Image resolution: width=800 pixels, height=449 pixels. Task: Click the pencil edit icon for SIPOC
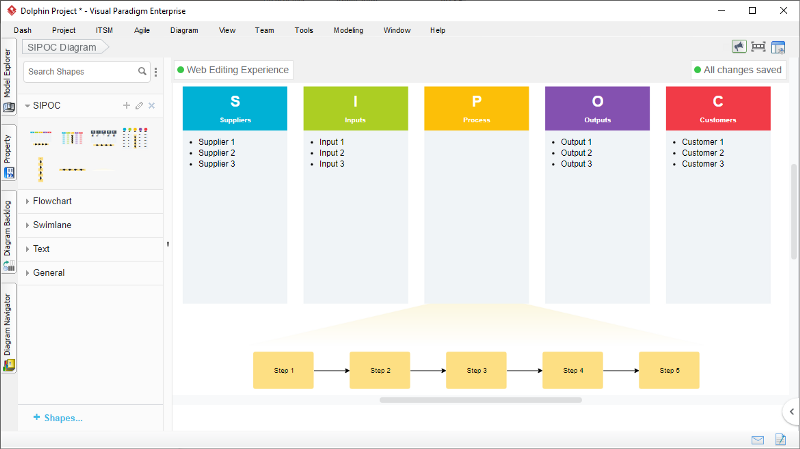139,105
